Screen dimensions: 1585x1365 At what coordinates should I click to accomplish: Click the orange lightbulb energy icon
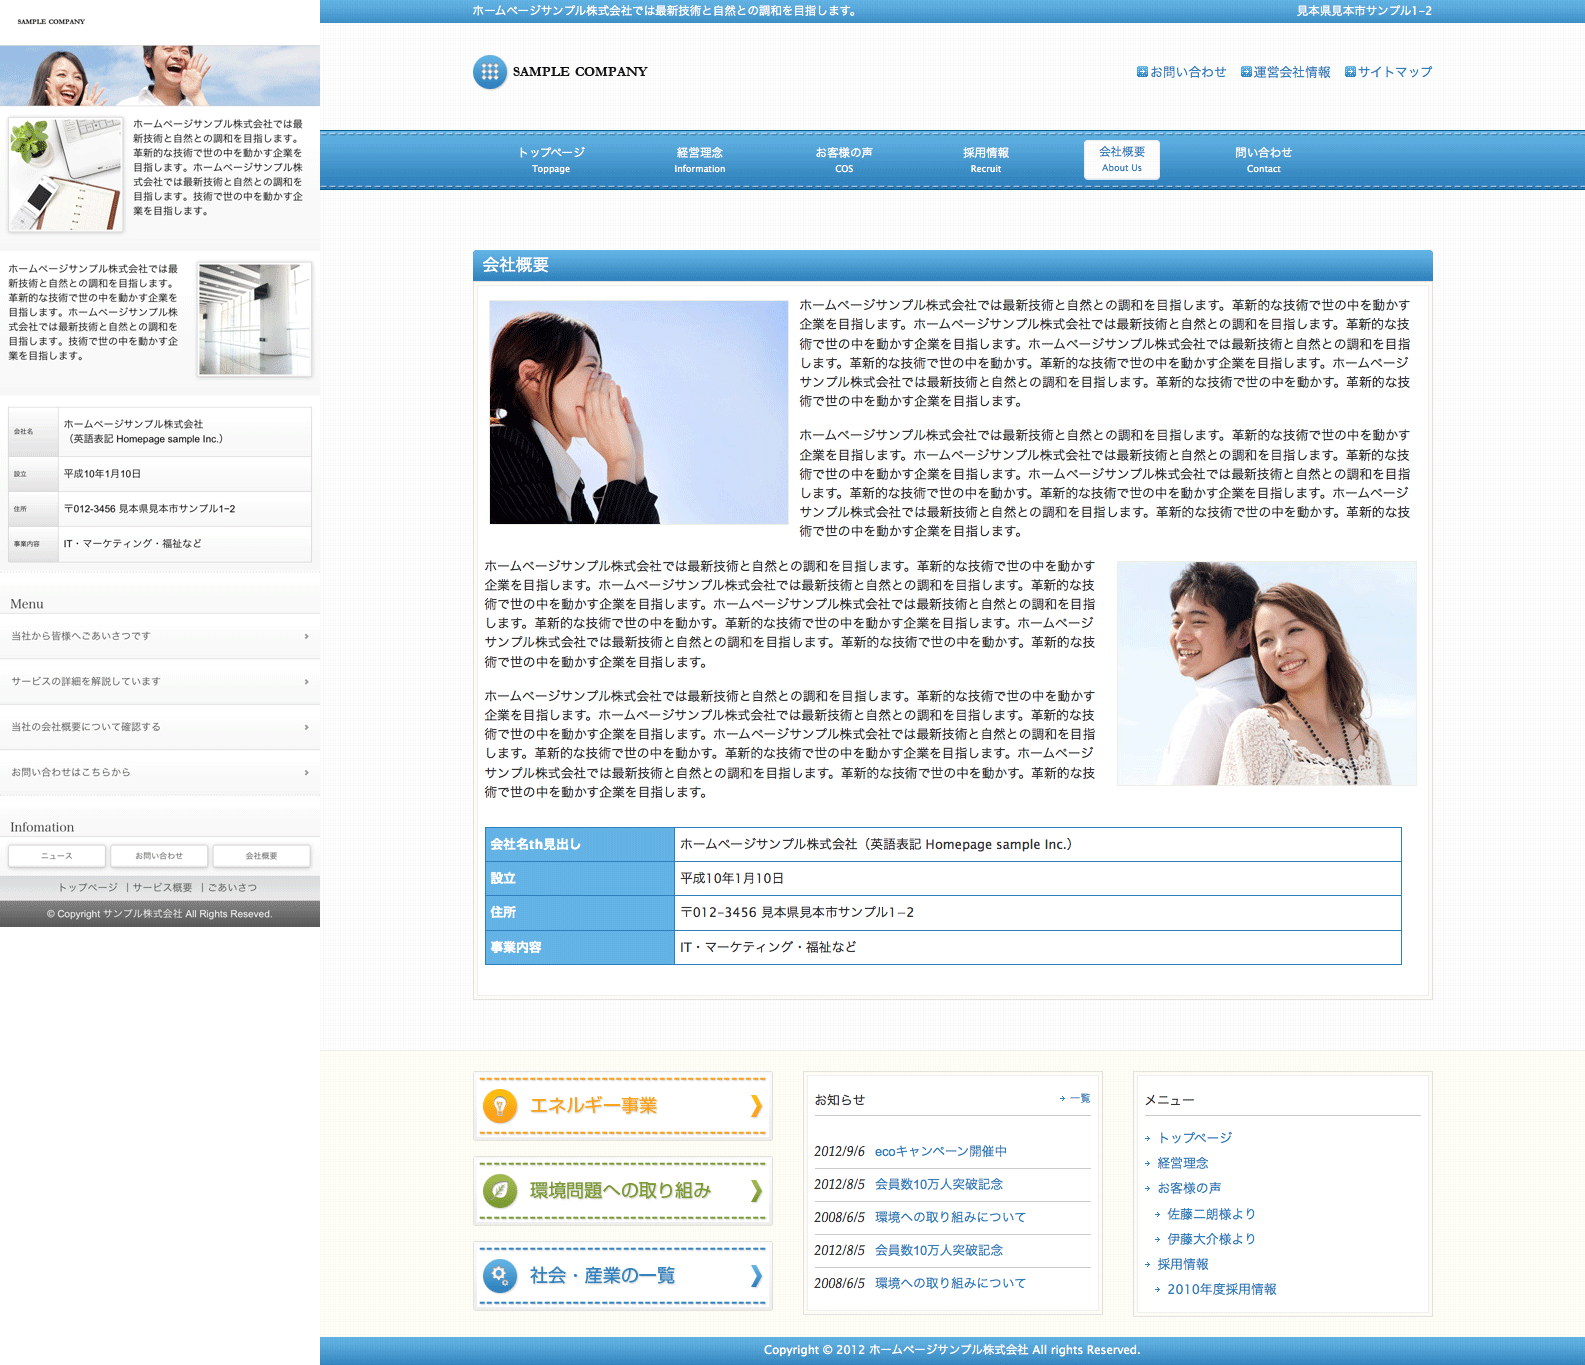click(499, 1106)
